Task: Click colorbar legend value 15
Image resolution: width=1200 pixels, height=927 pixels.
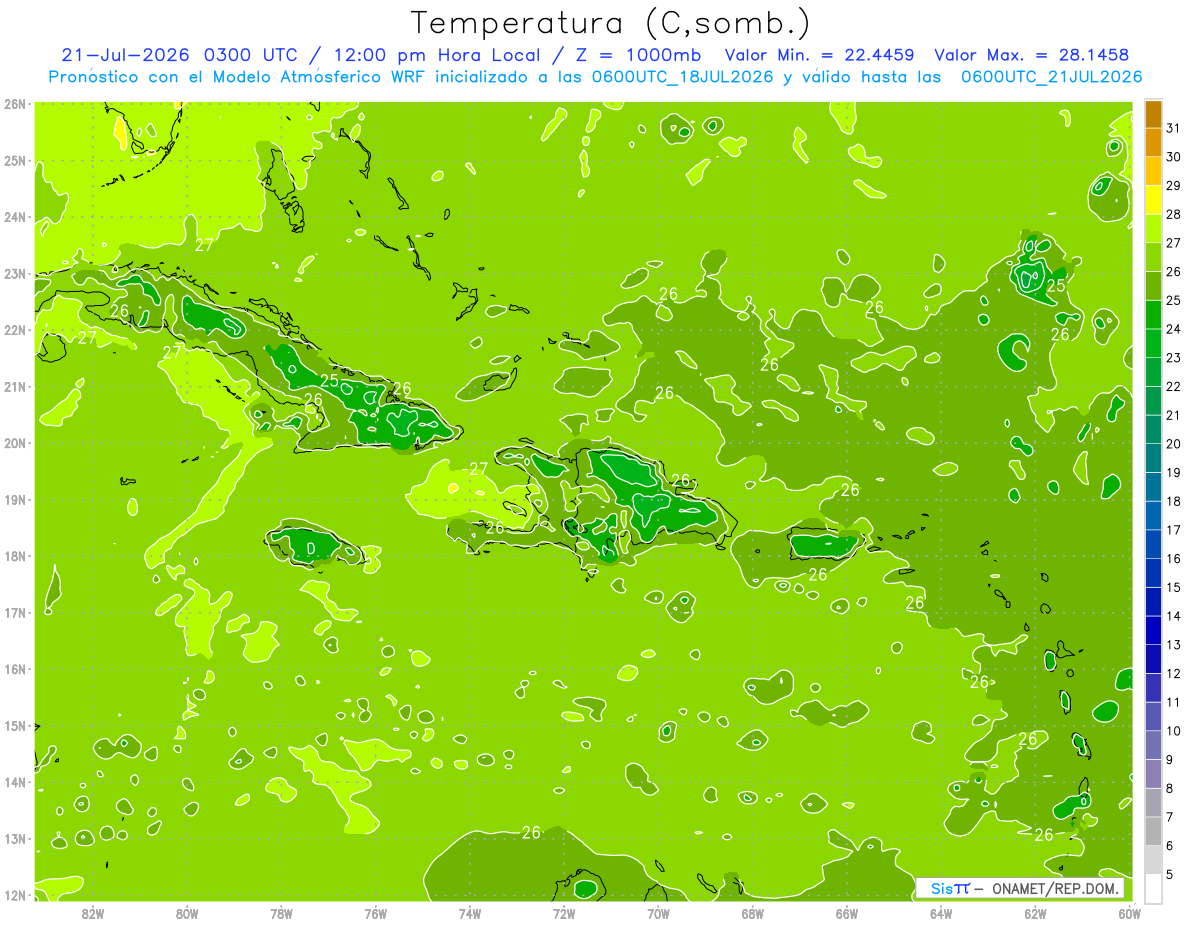Action: click(x=1174, y=587)
